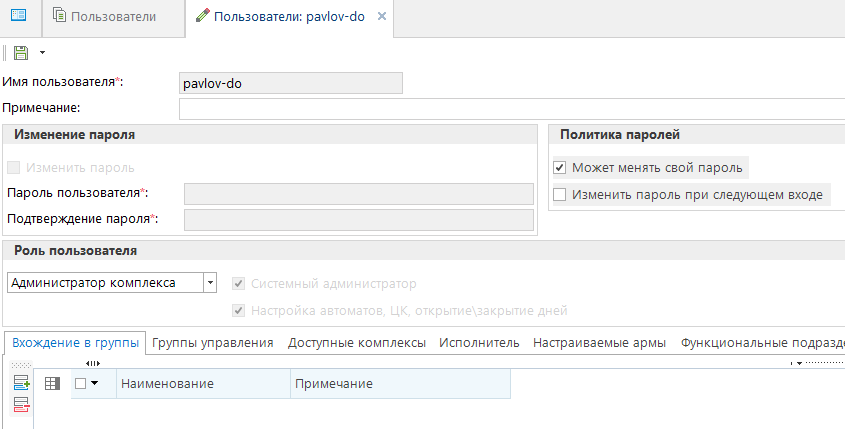Check the select-all box in table header
This screenshot has height=429, width=845.
click(x=80, y=383)
